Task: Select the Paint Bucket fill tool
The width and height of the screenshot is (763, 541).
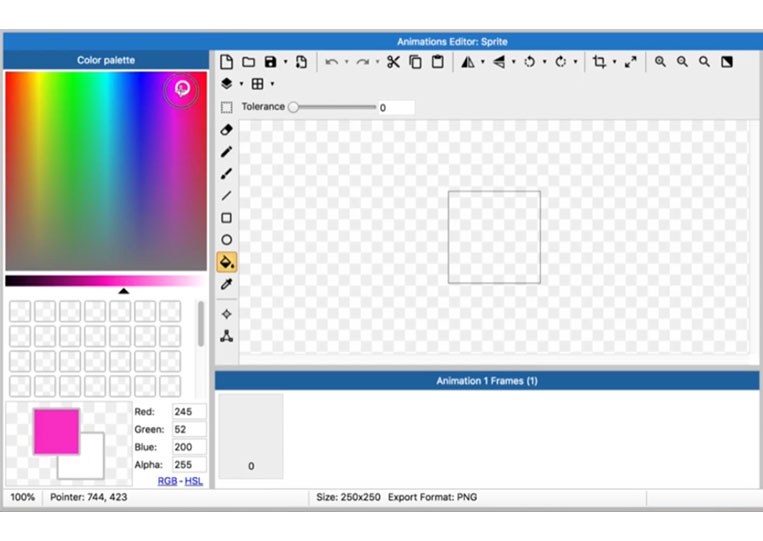Action: coord(227,262)
